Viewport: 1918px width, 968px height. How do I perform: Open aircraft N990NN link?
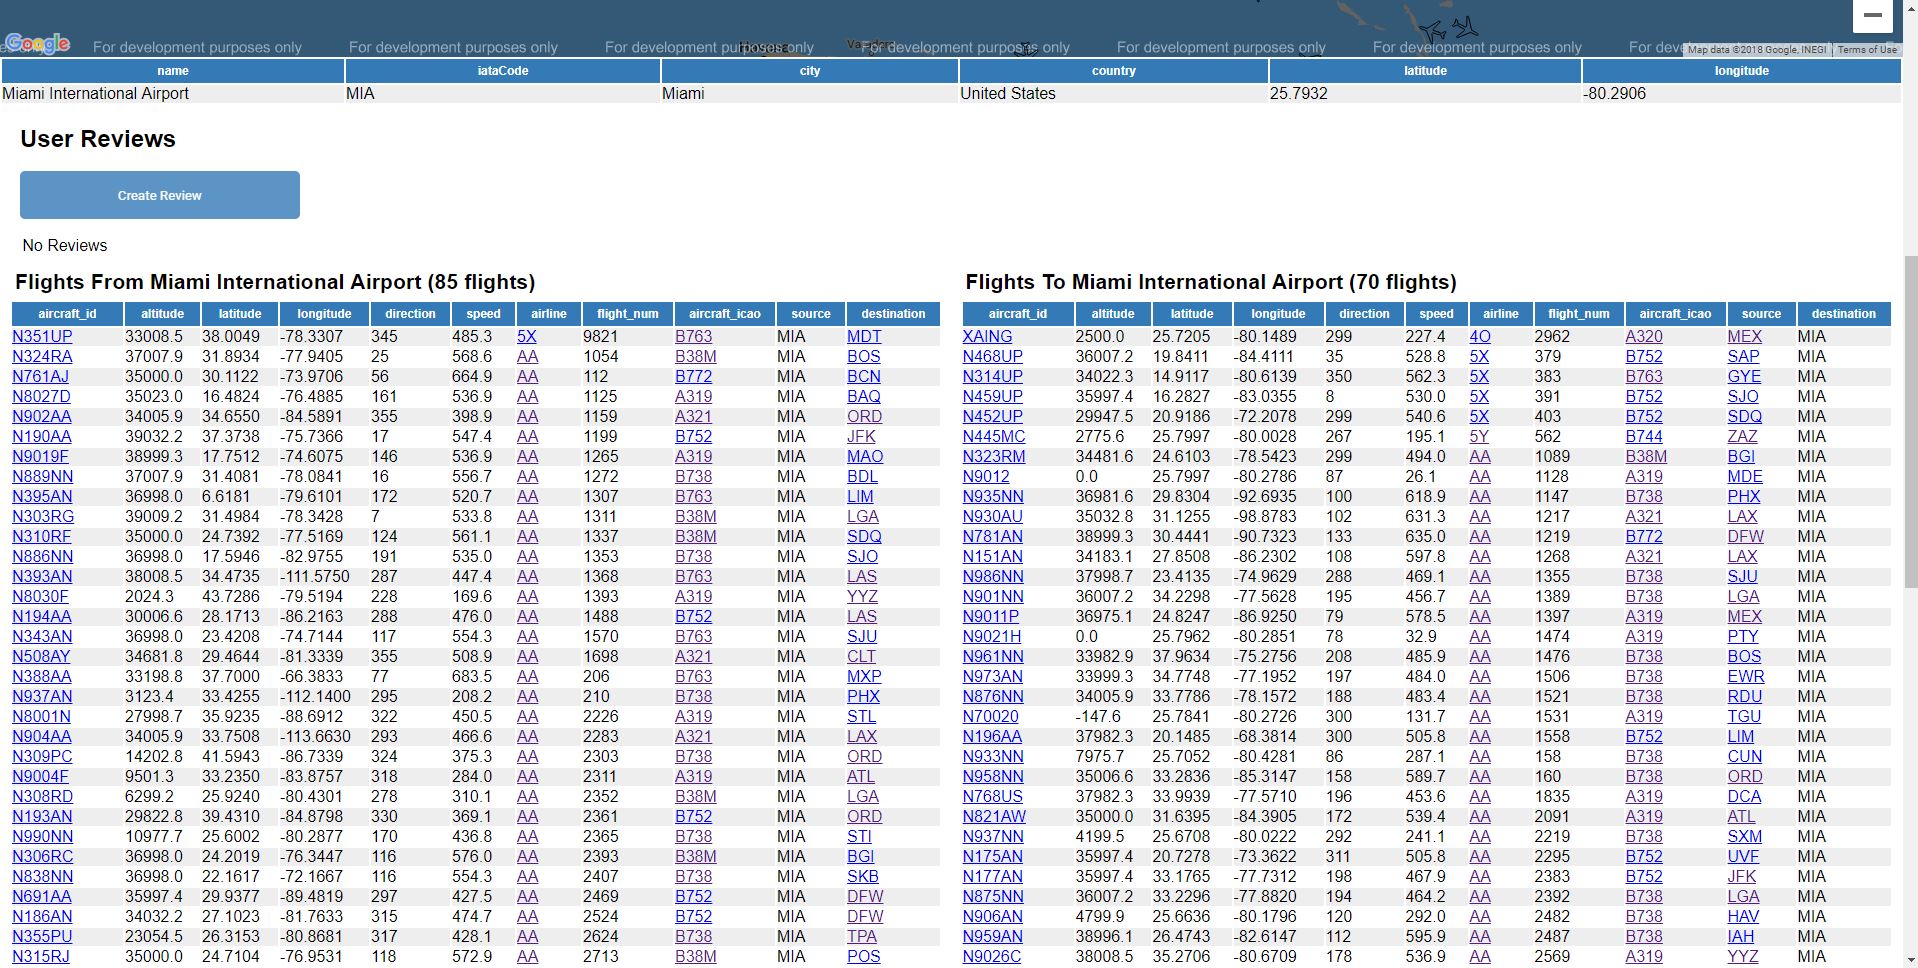pyautogui.click(x=42, y=837)
